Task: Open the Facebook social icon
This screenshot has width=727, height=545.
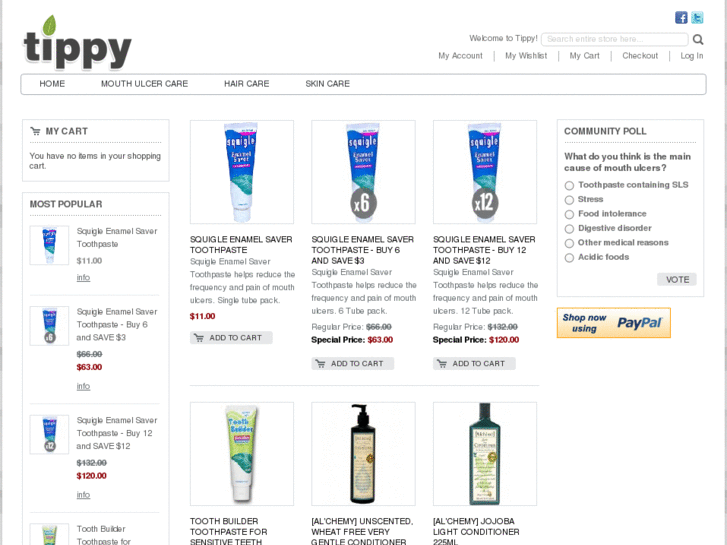Action: (x=681, y=18)
